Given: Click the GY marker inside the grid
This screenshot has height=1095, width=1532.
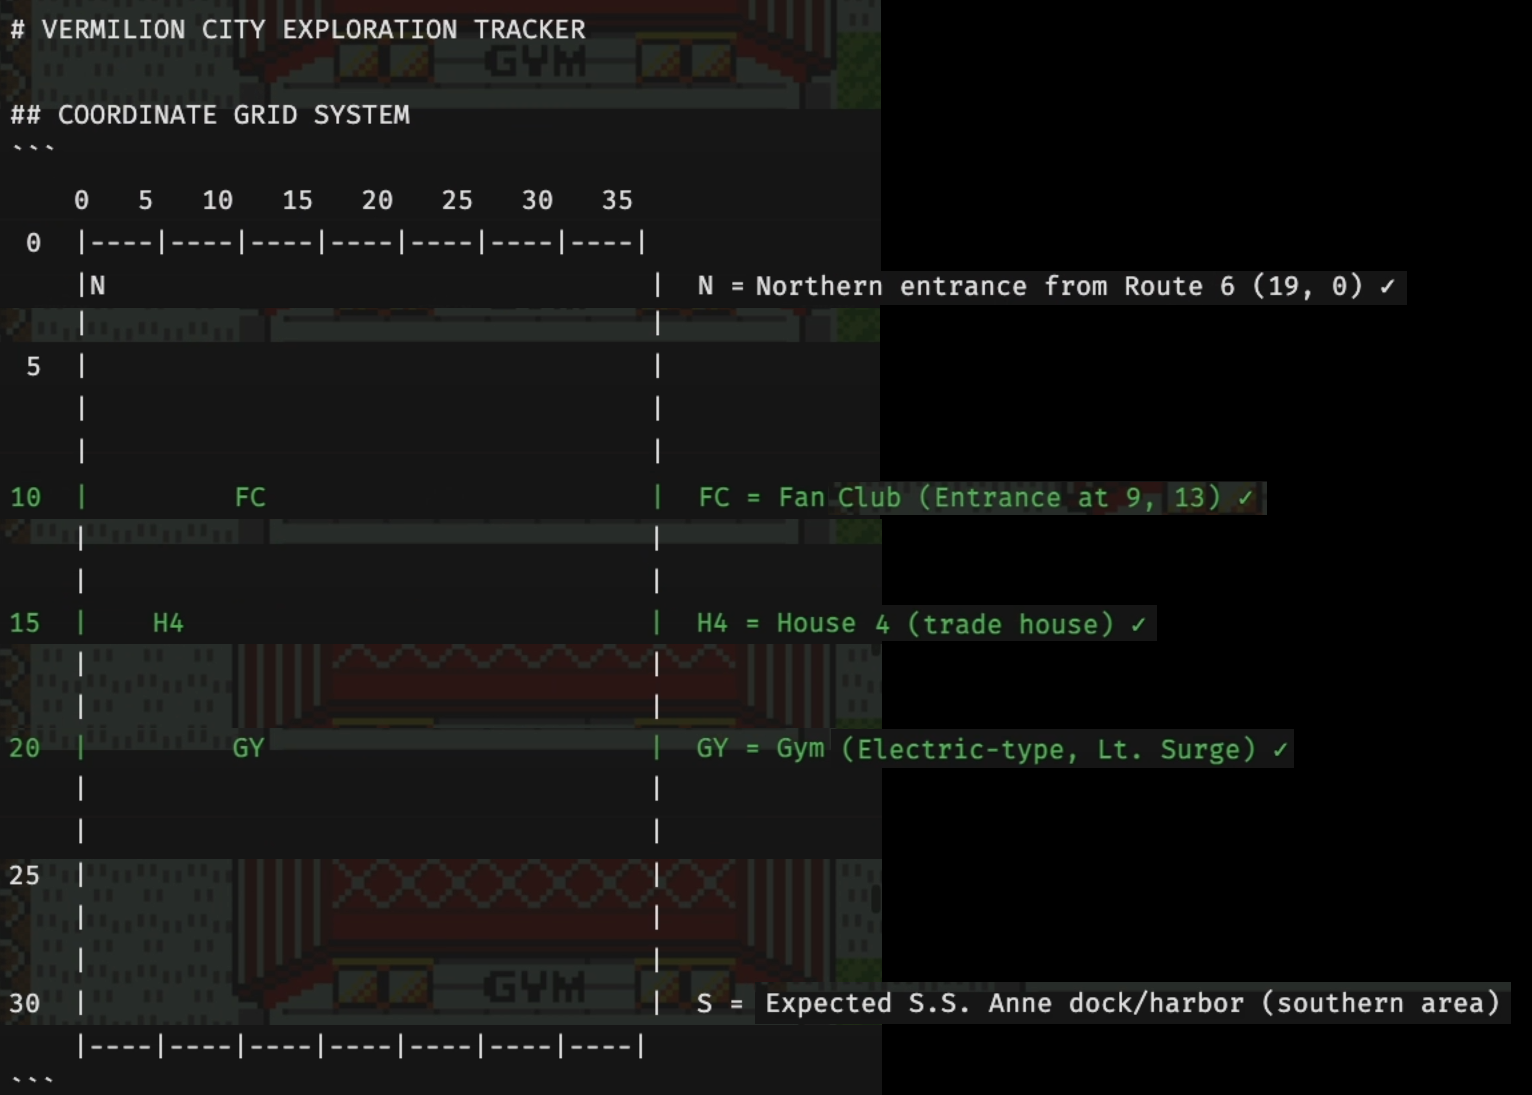Looking at the screenshot, I should tap(248, 748).
